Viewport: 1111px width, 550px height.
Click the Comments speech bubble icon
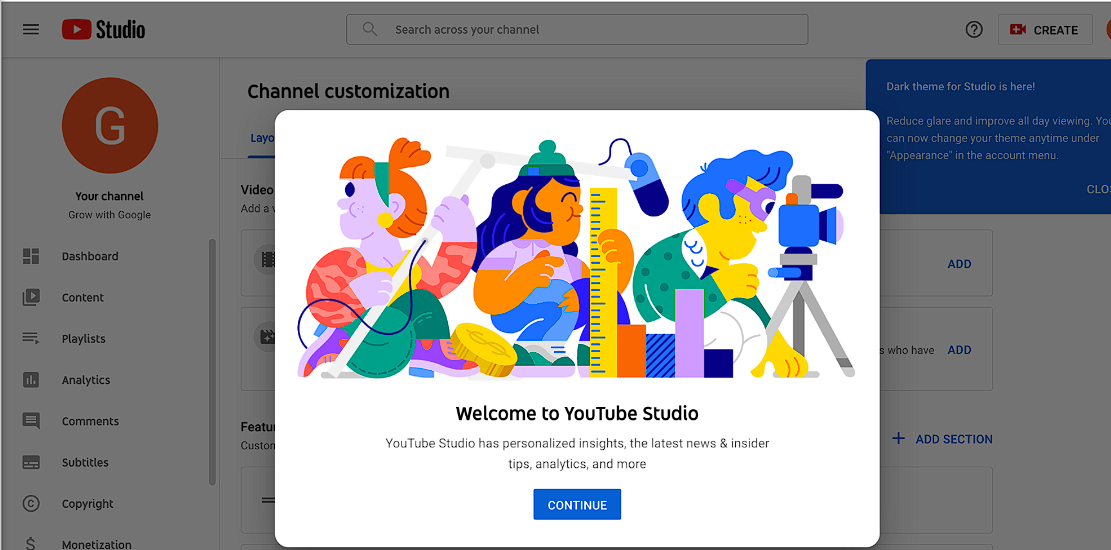[30, 421]
